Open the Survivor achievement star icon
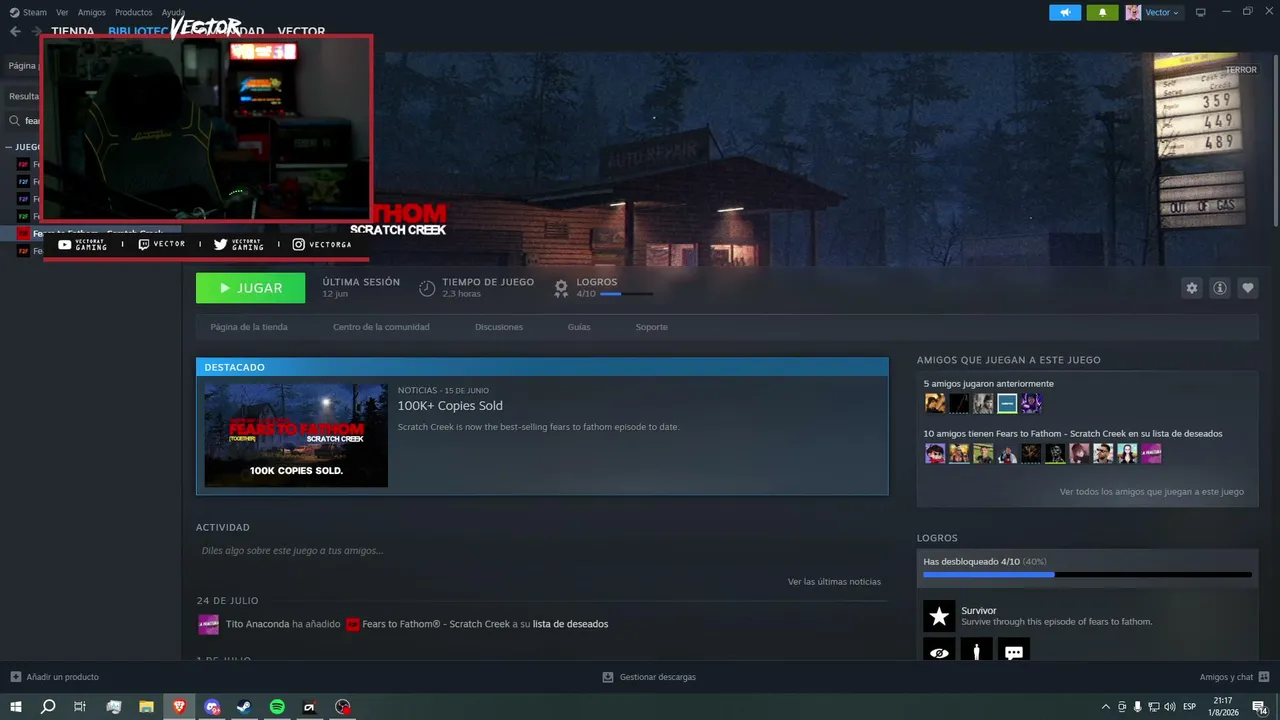 click(939, 616)
